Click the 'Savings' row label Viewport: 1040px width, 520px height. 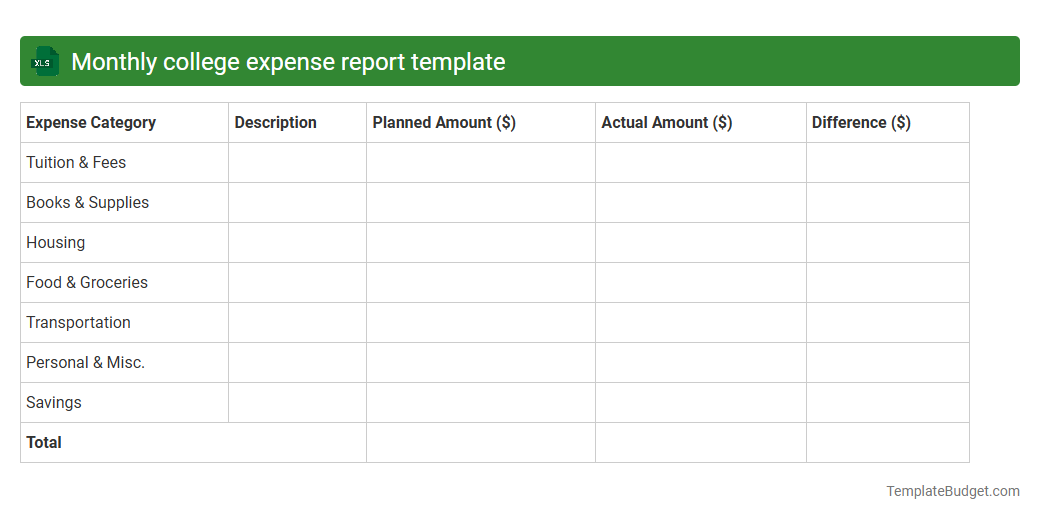point(54,403)
